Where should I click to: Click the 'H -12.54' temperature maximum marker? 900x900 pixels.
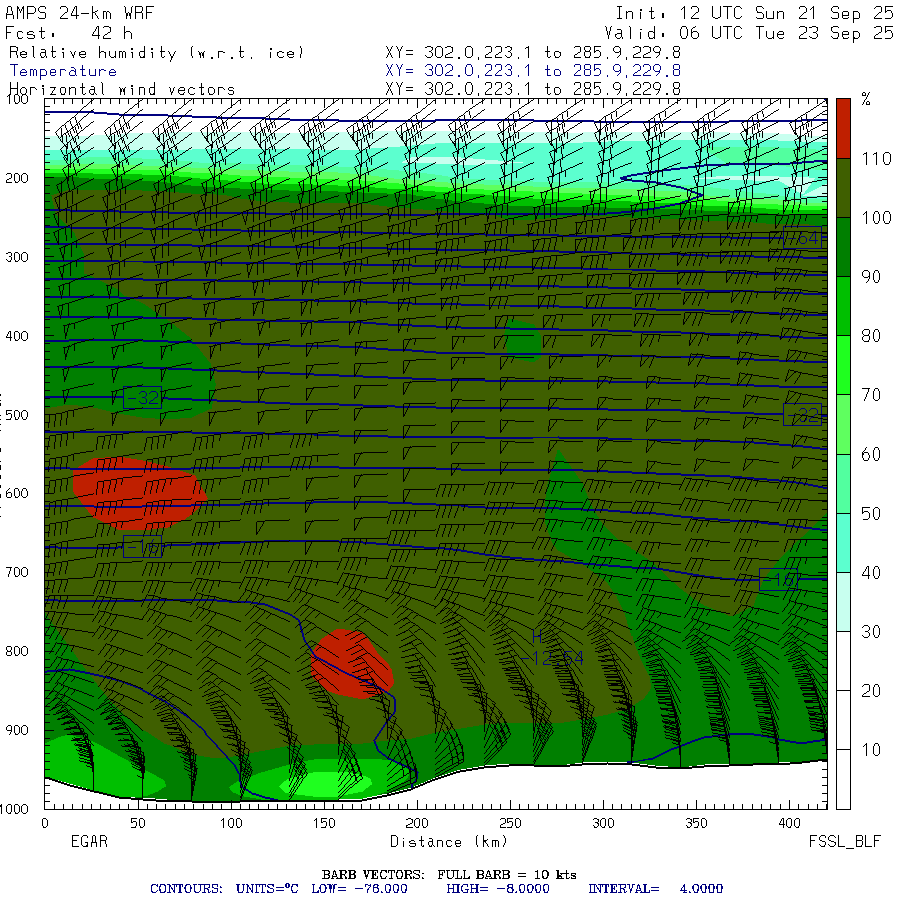(x=551, y=649)
